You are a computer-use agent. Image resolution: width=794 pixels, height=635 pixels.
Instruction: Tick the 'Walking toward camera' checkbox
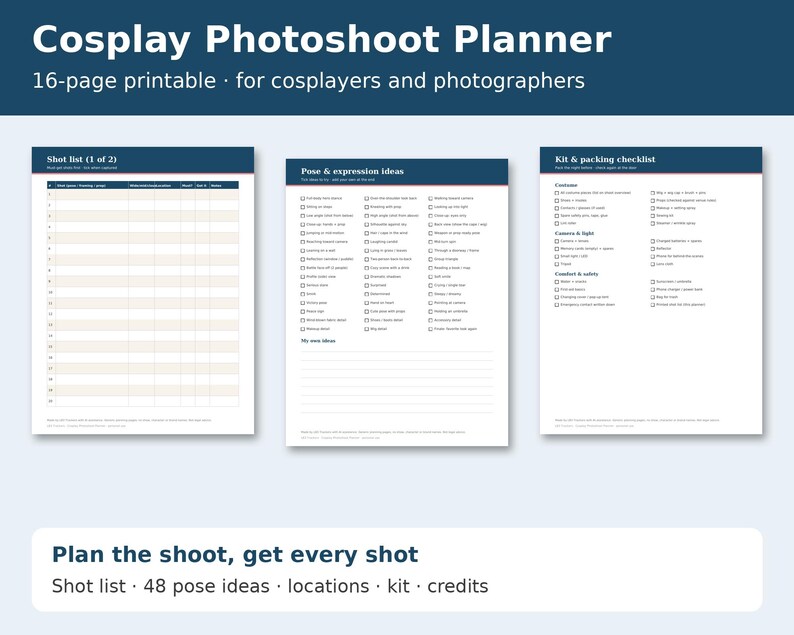430,199
